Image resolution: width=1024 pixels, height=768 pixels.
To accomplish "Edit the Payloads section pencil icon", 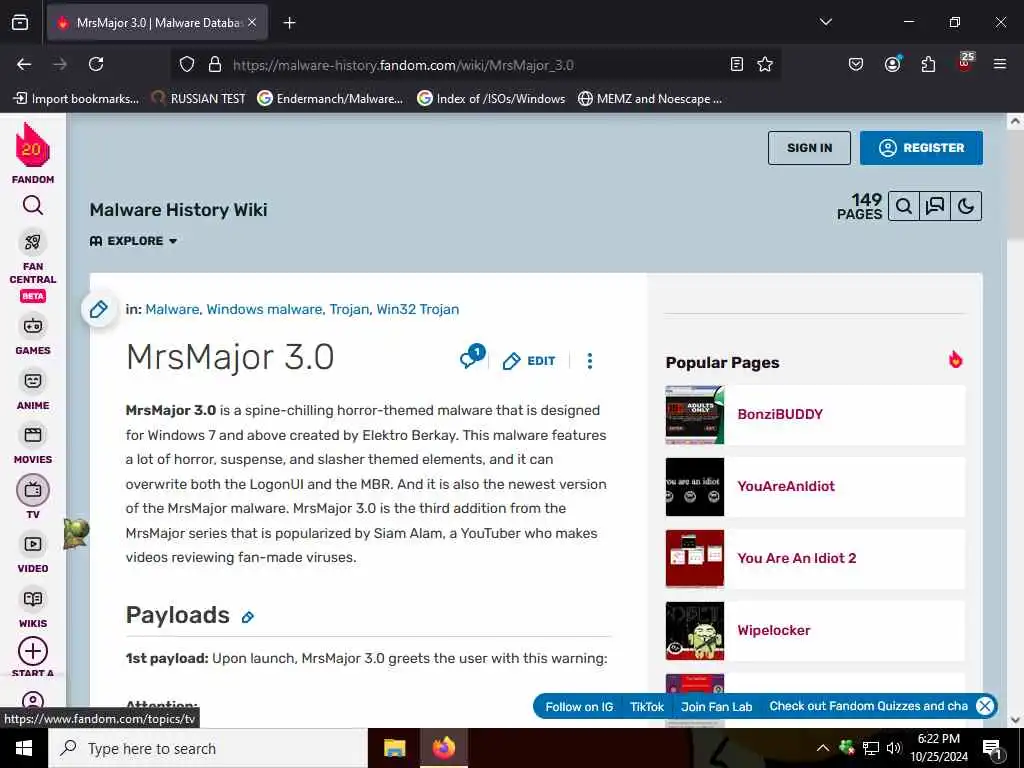I will point(248,617).
